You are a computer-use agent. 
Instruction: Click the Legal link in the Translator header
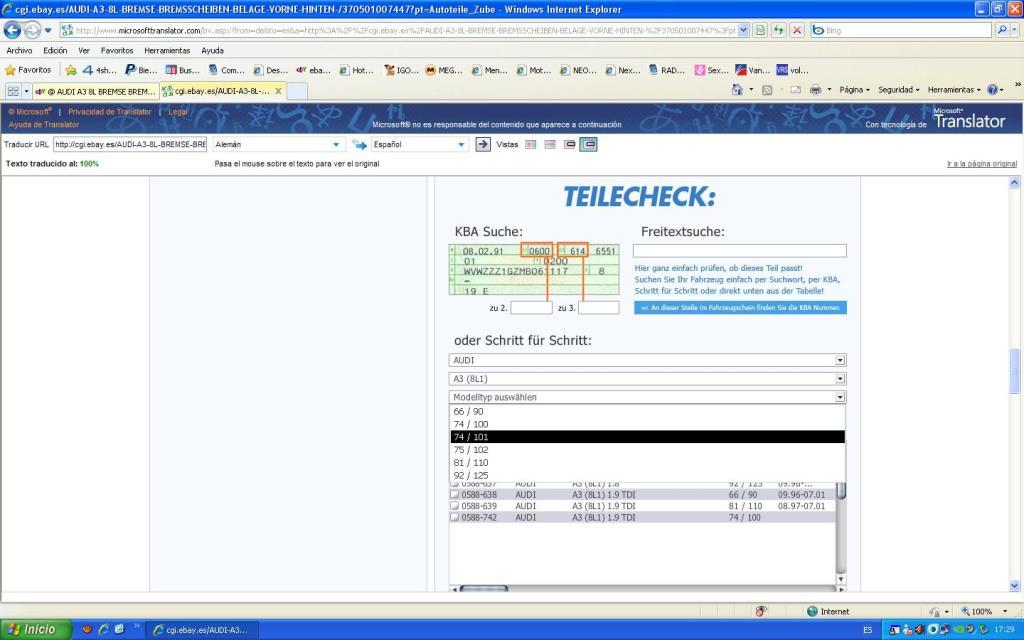(178, 112)
